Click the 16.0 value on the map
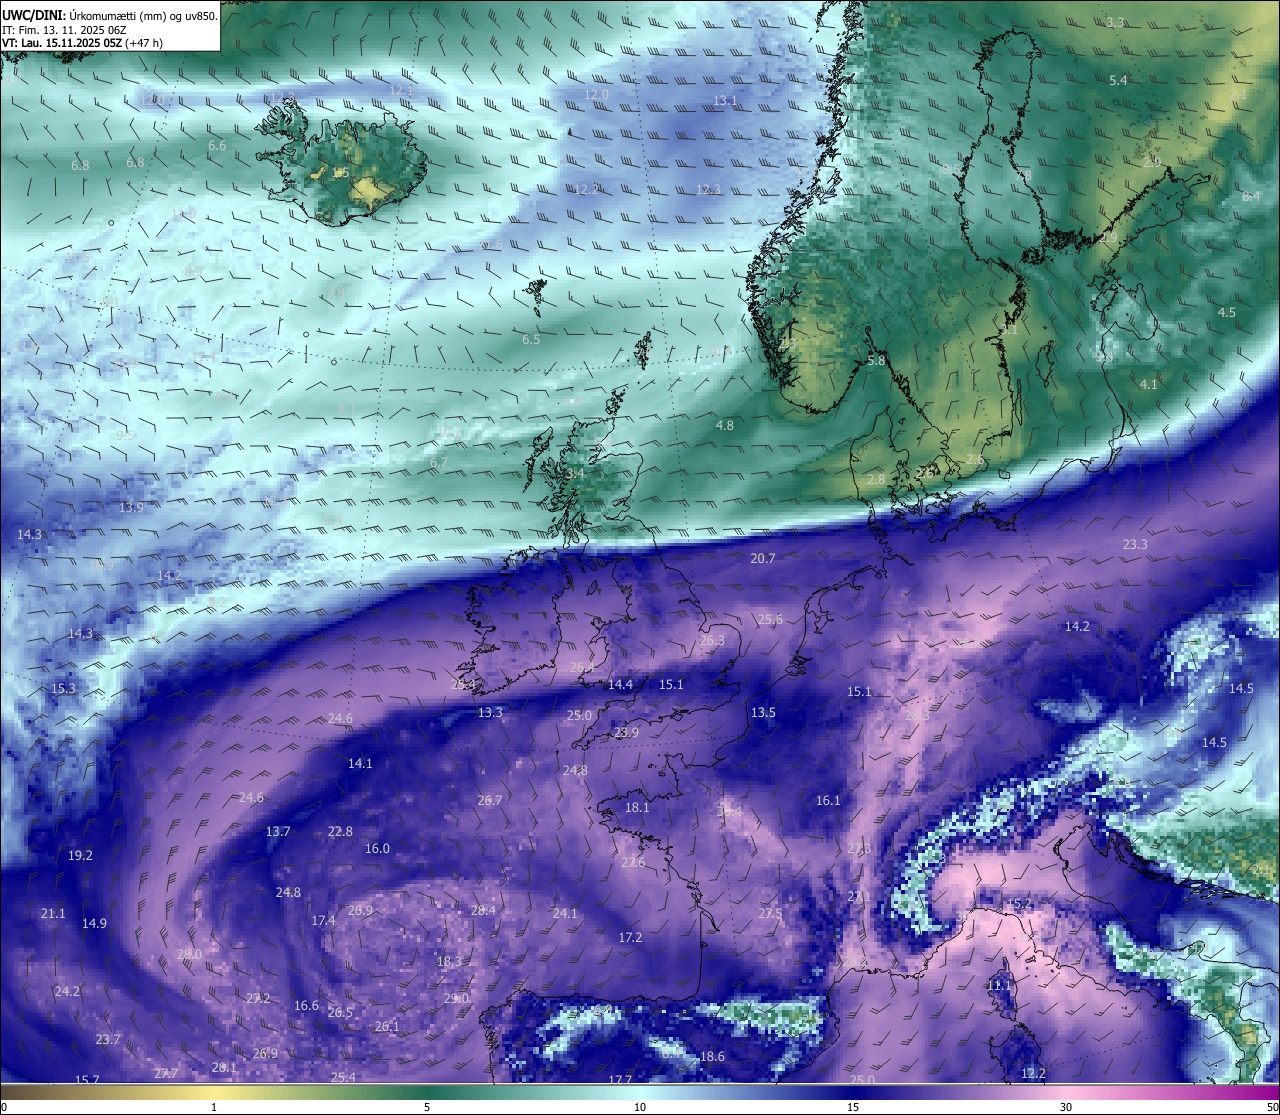 tap(377, 848)
